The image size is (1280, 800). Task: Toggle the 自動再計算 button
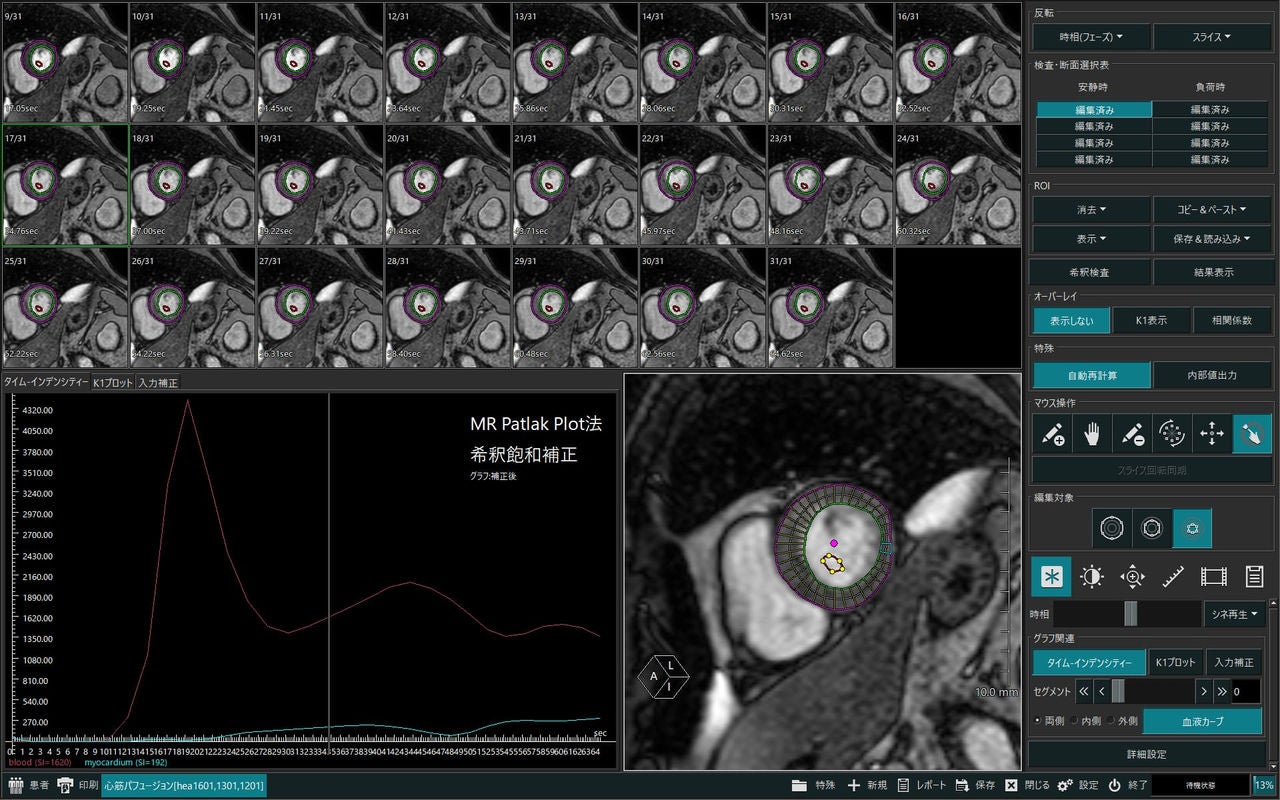(1091, 375)
